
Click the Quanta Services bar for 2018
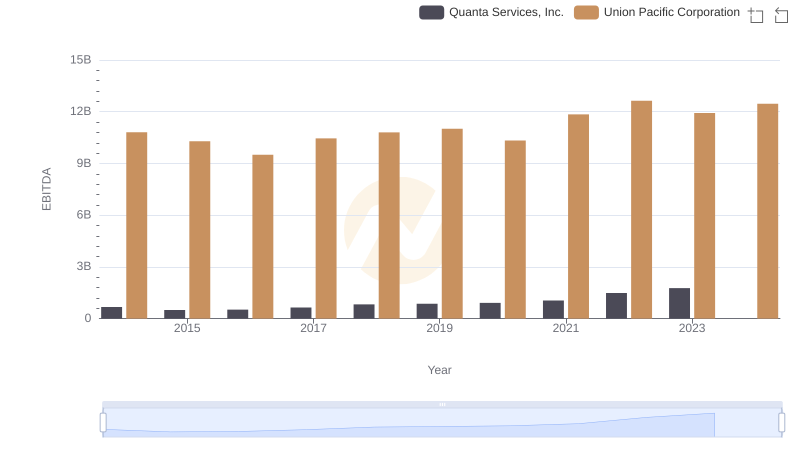click(364, 312)
